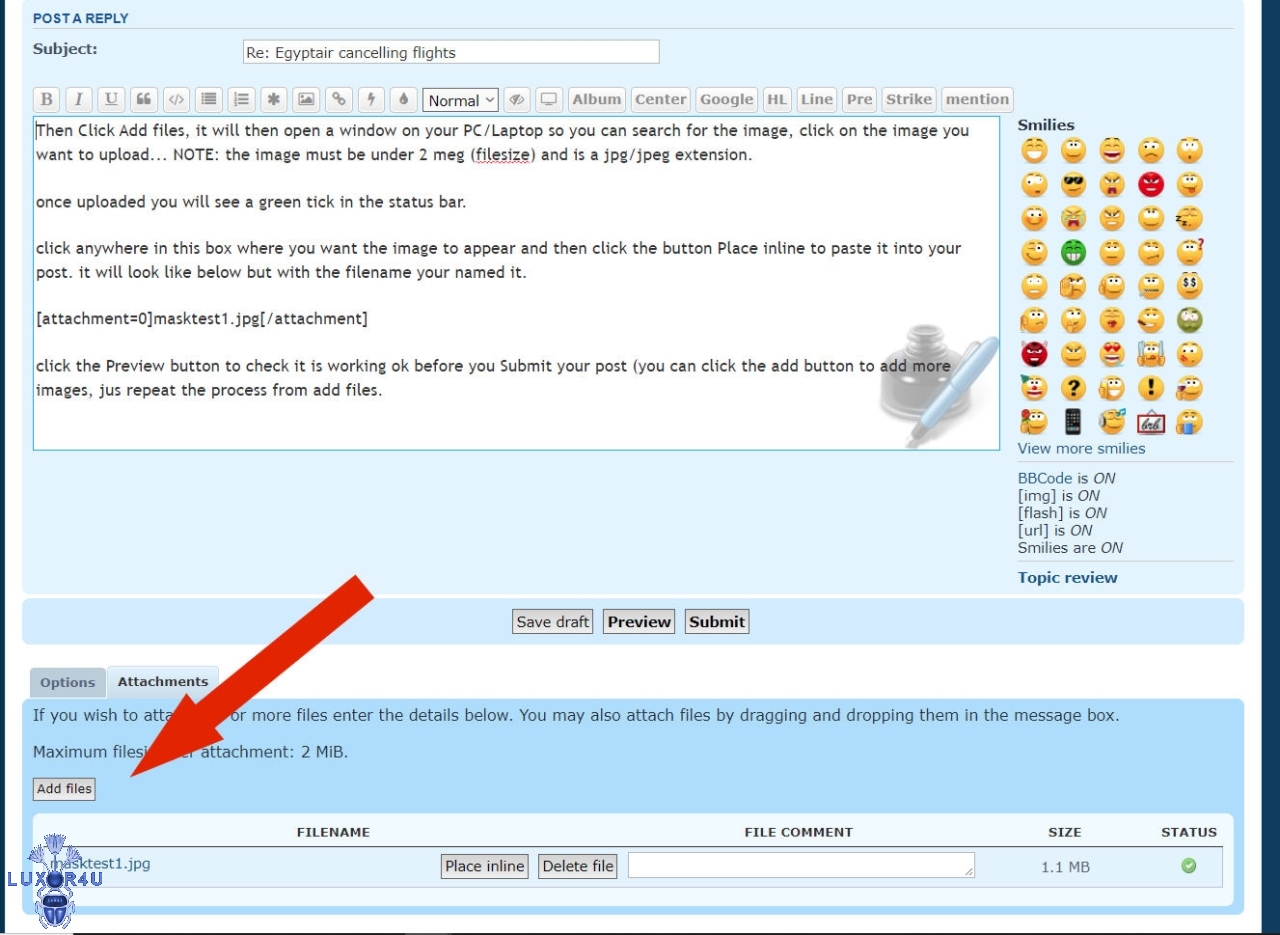
Task: Insert a quote block using the quote icon
Action: click(143, 99)
